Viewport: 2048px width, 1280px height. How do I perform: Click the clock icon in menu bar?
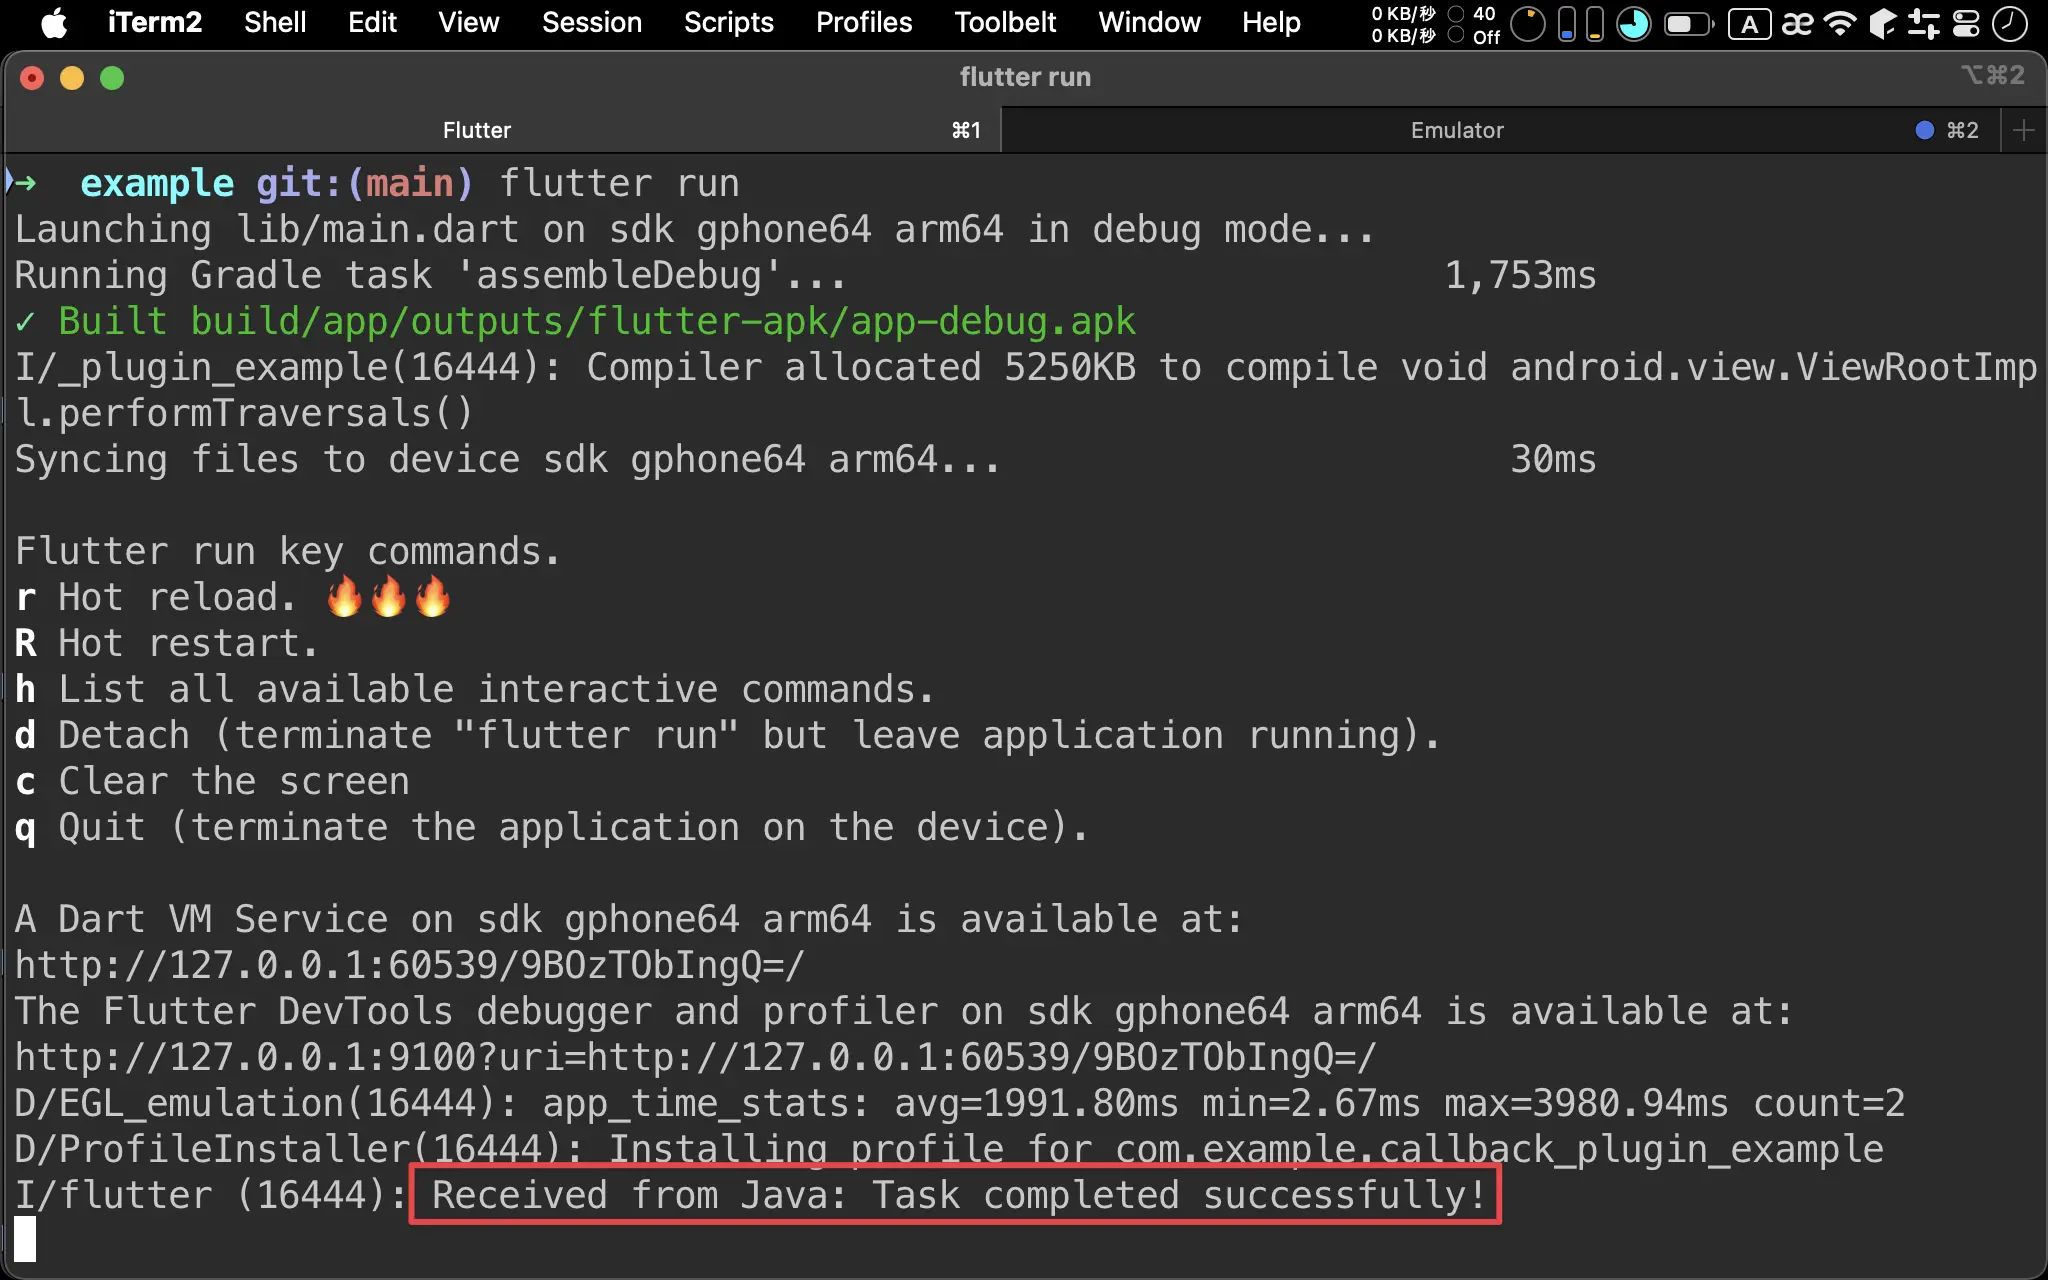point(2009,24)
